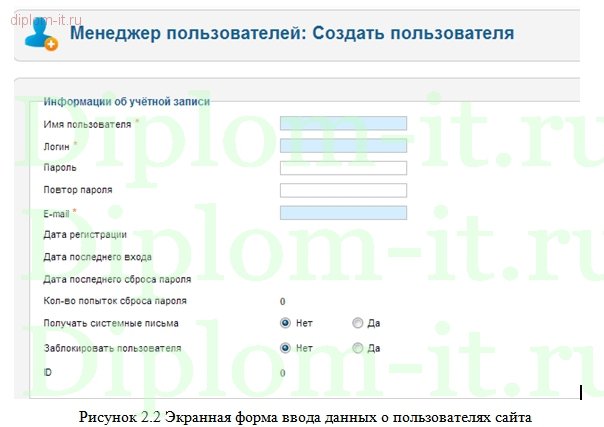Click the 'Дата последнего входа' label

click(97, 257)
